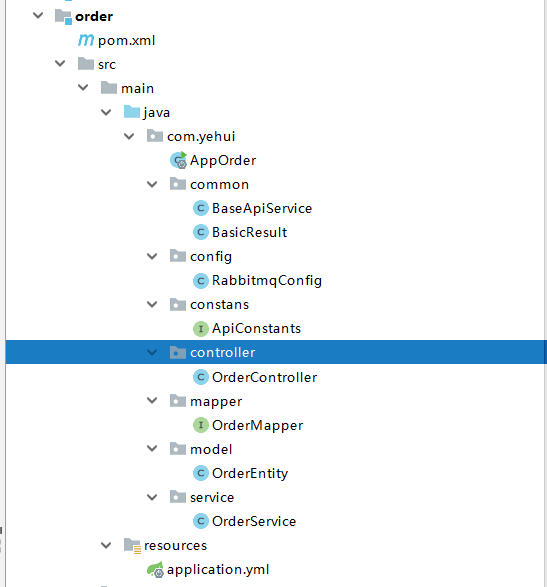
Task: Collapse the mapper package chevron
Action: 152,401
